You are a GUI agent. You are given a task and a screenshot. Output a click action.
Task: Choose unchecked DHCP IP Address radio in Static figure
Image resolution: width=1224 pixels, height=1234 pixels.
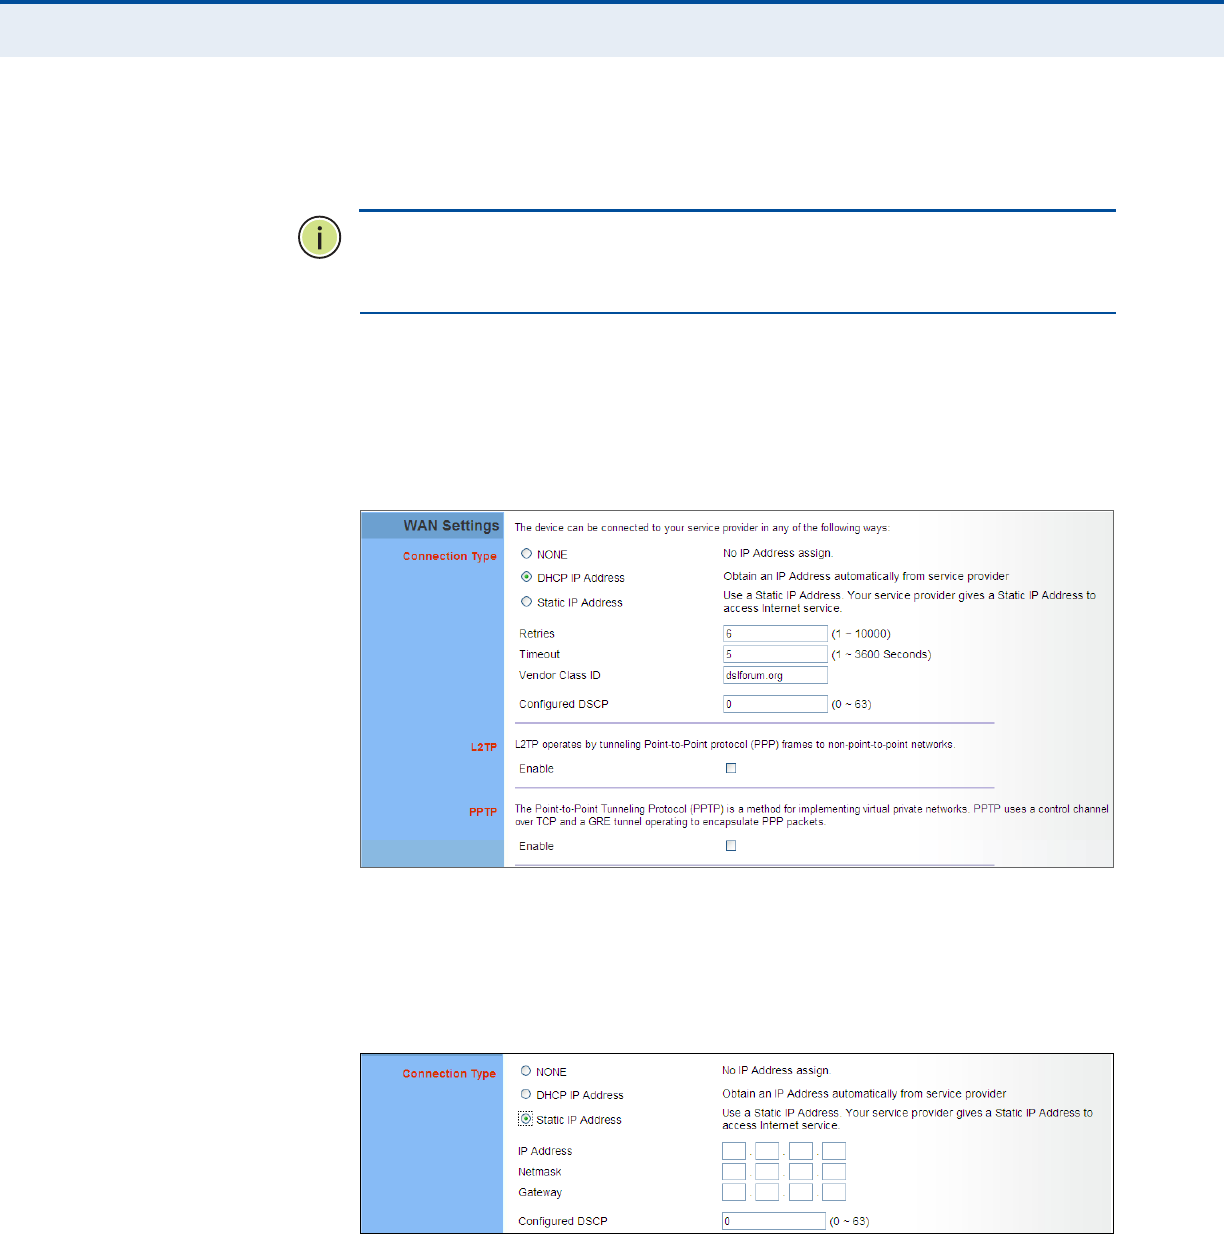[525, 1094]
